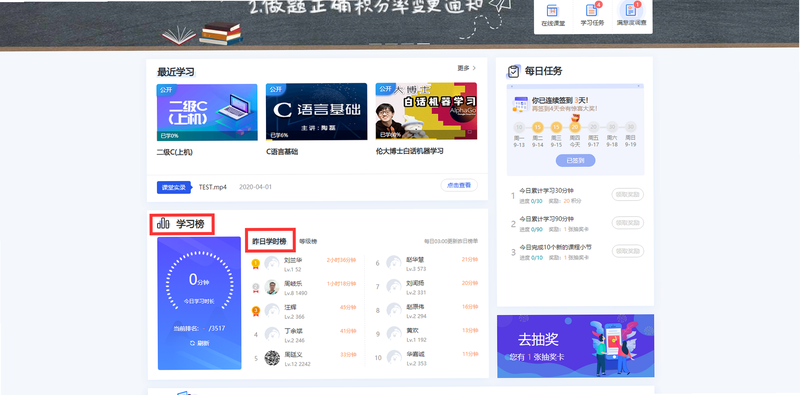Click the 学习榜 bar chart icon
800x395 pixels.
tap(163, 223)
